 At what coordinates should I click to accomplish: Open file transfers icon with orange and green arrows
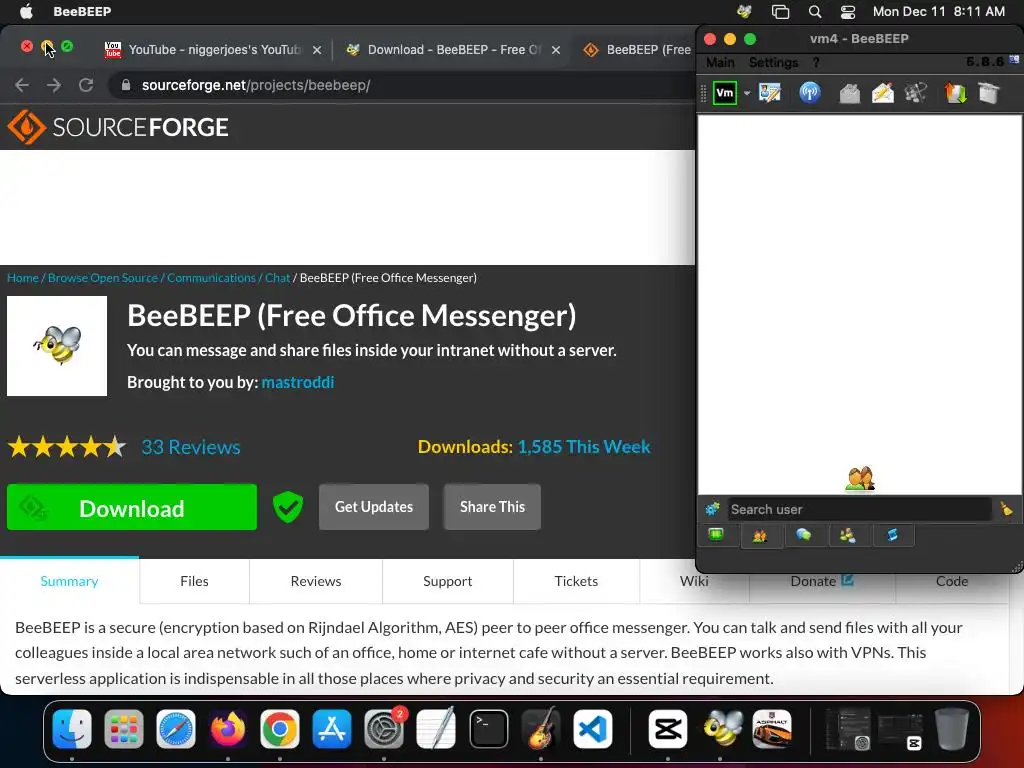(955, 93)
